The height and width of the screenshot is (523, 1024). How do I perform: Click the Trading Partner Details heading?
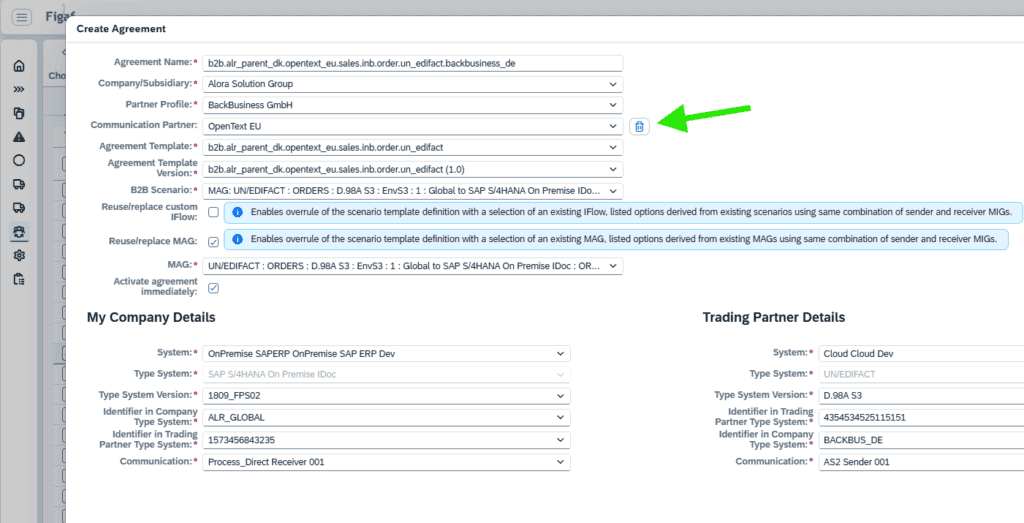point(774,317)
